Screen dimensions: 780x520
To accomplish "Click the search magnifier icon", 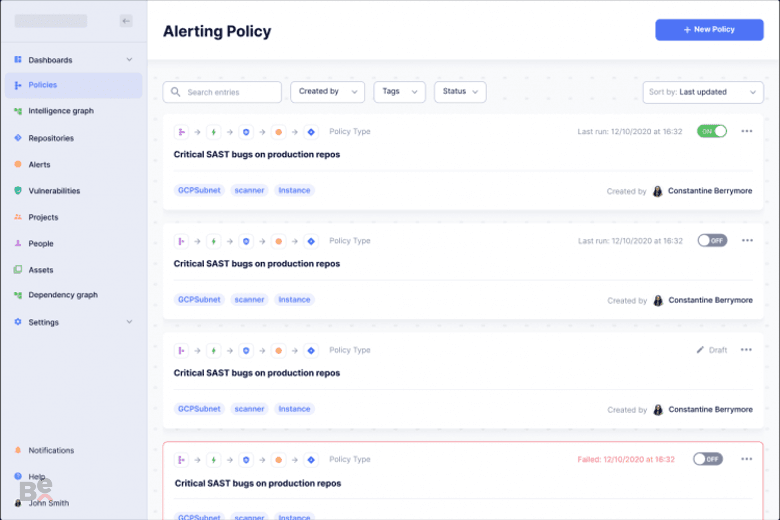I will pos(175,92).
